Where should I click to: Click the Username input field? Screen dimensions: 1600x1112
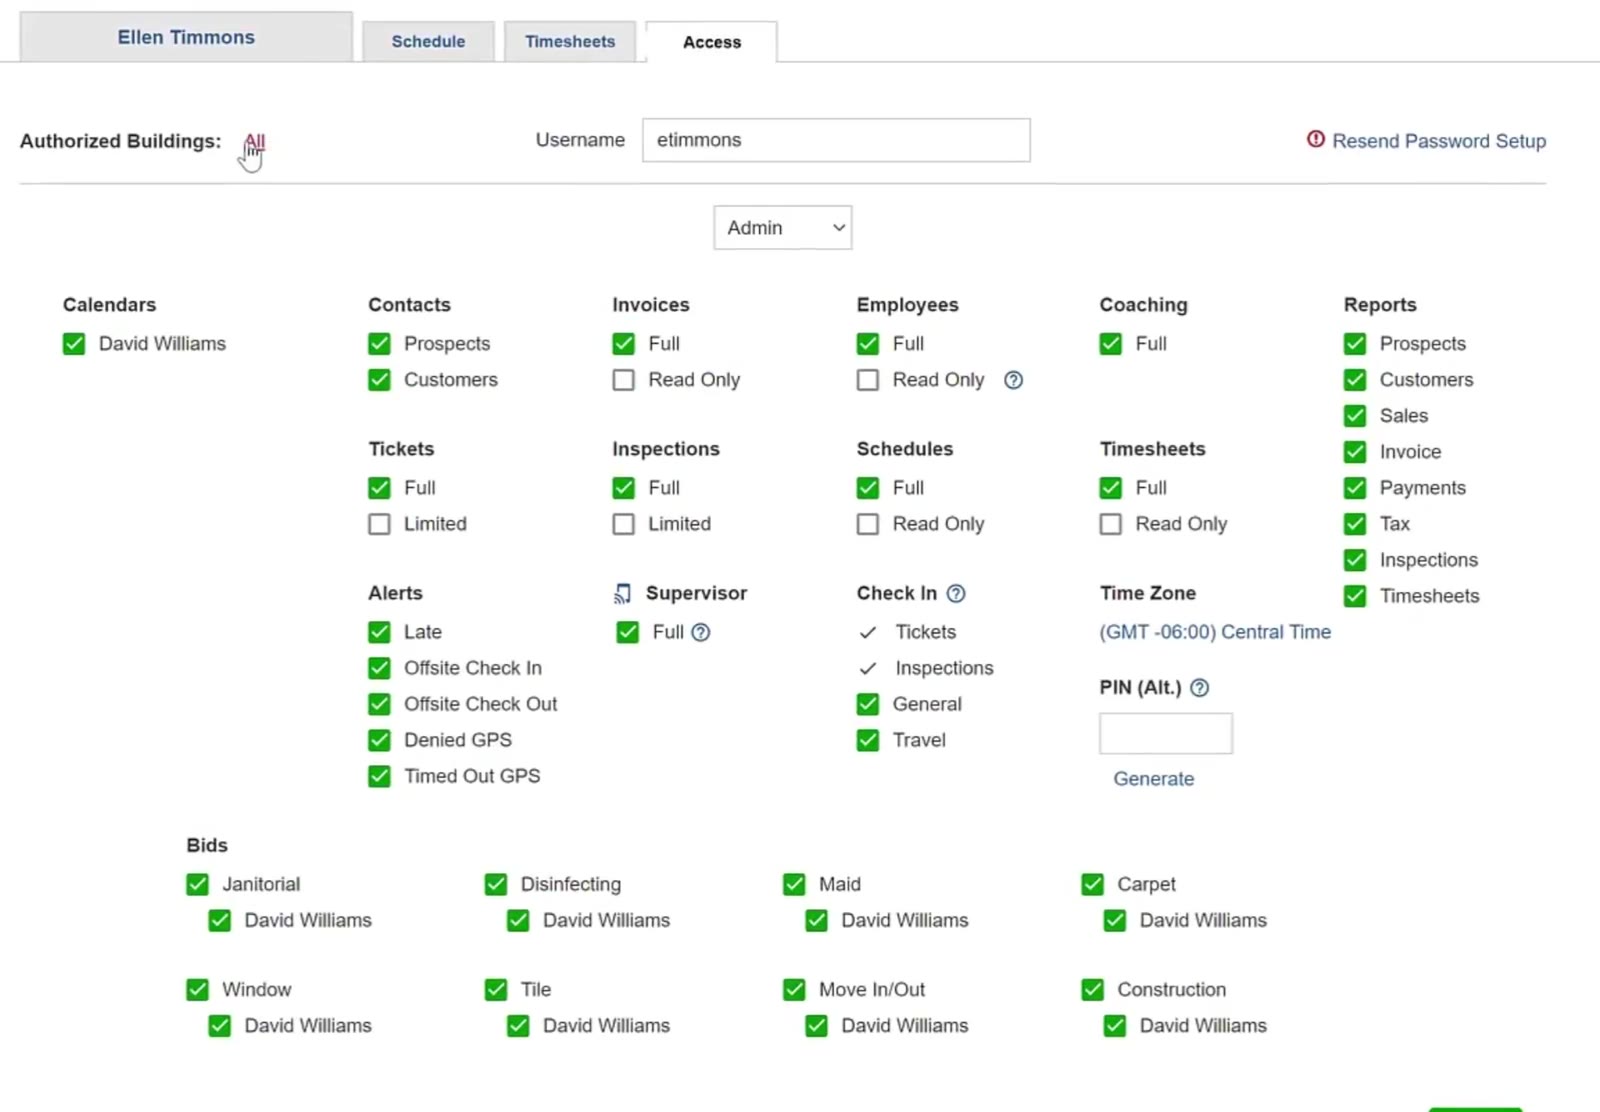click(x=836, y=140)
